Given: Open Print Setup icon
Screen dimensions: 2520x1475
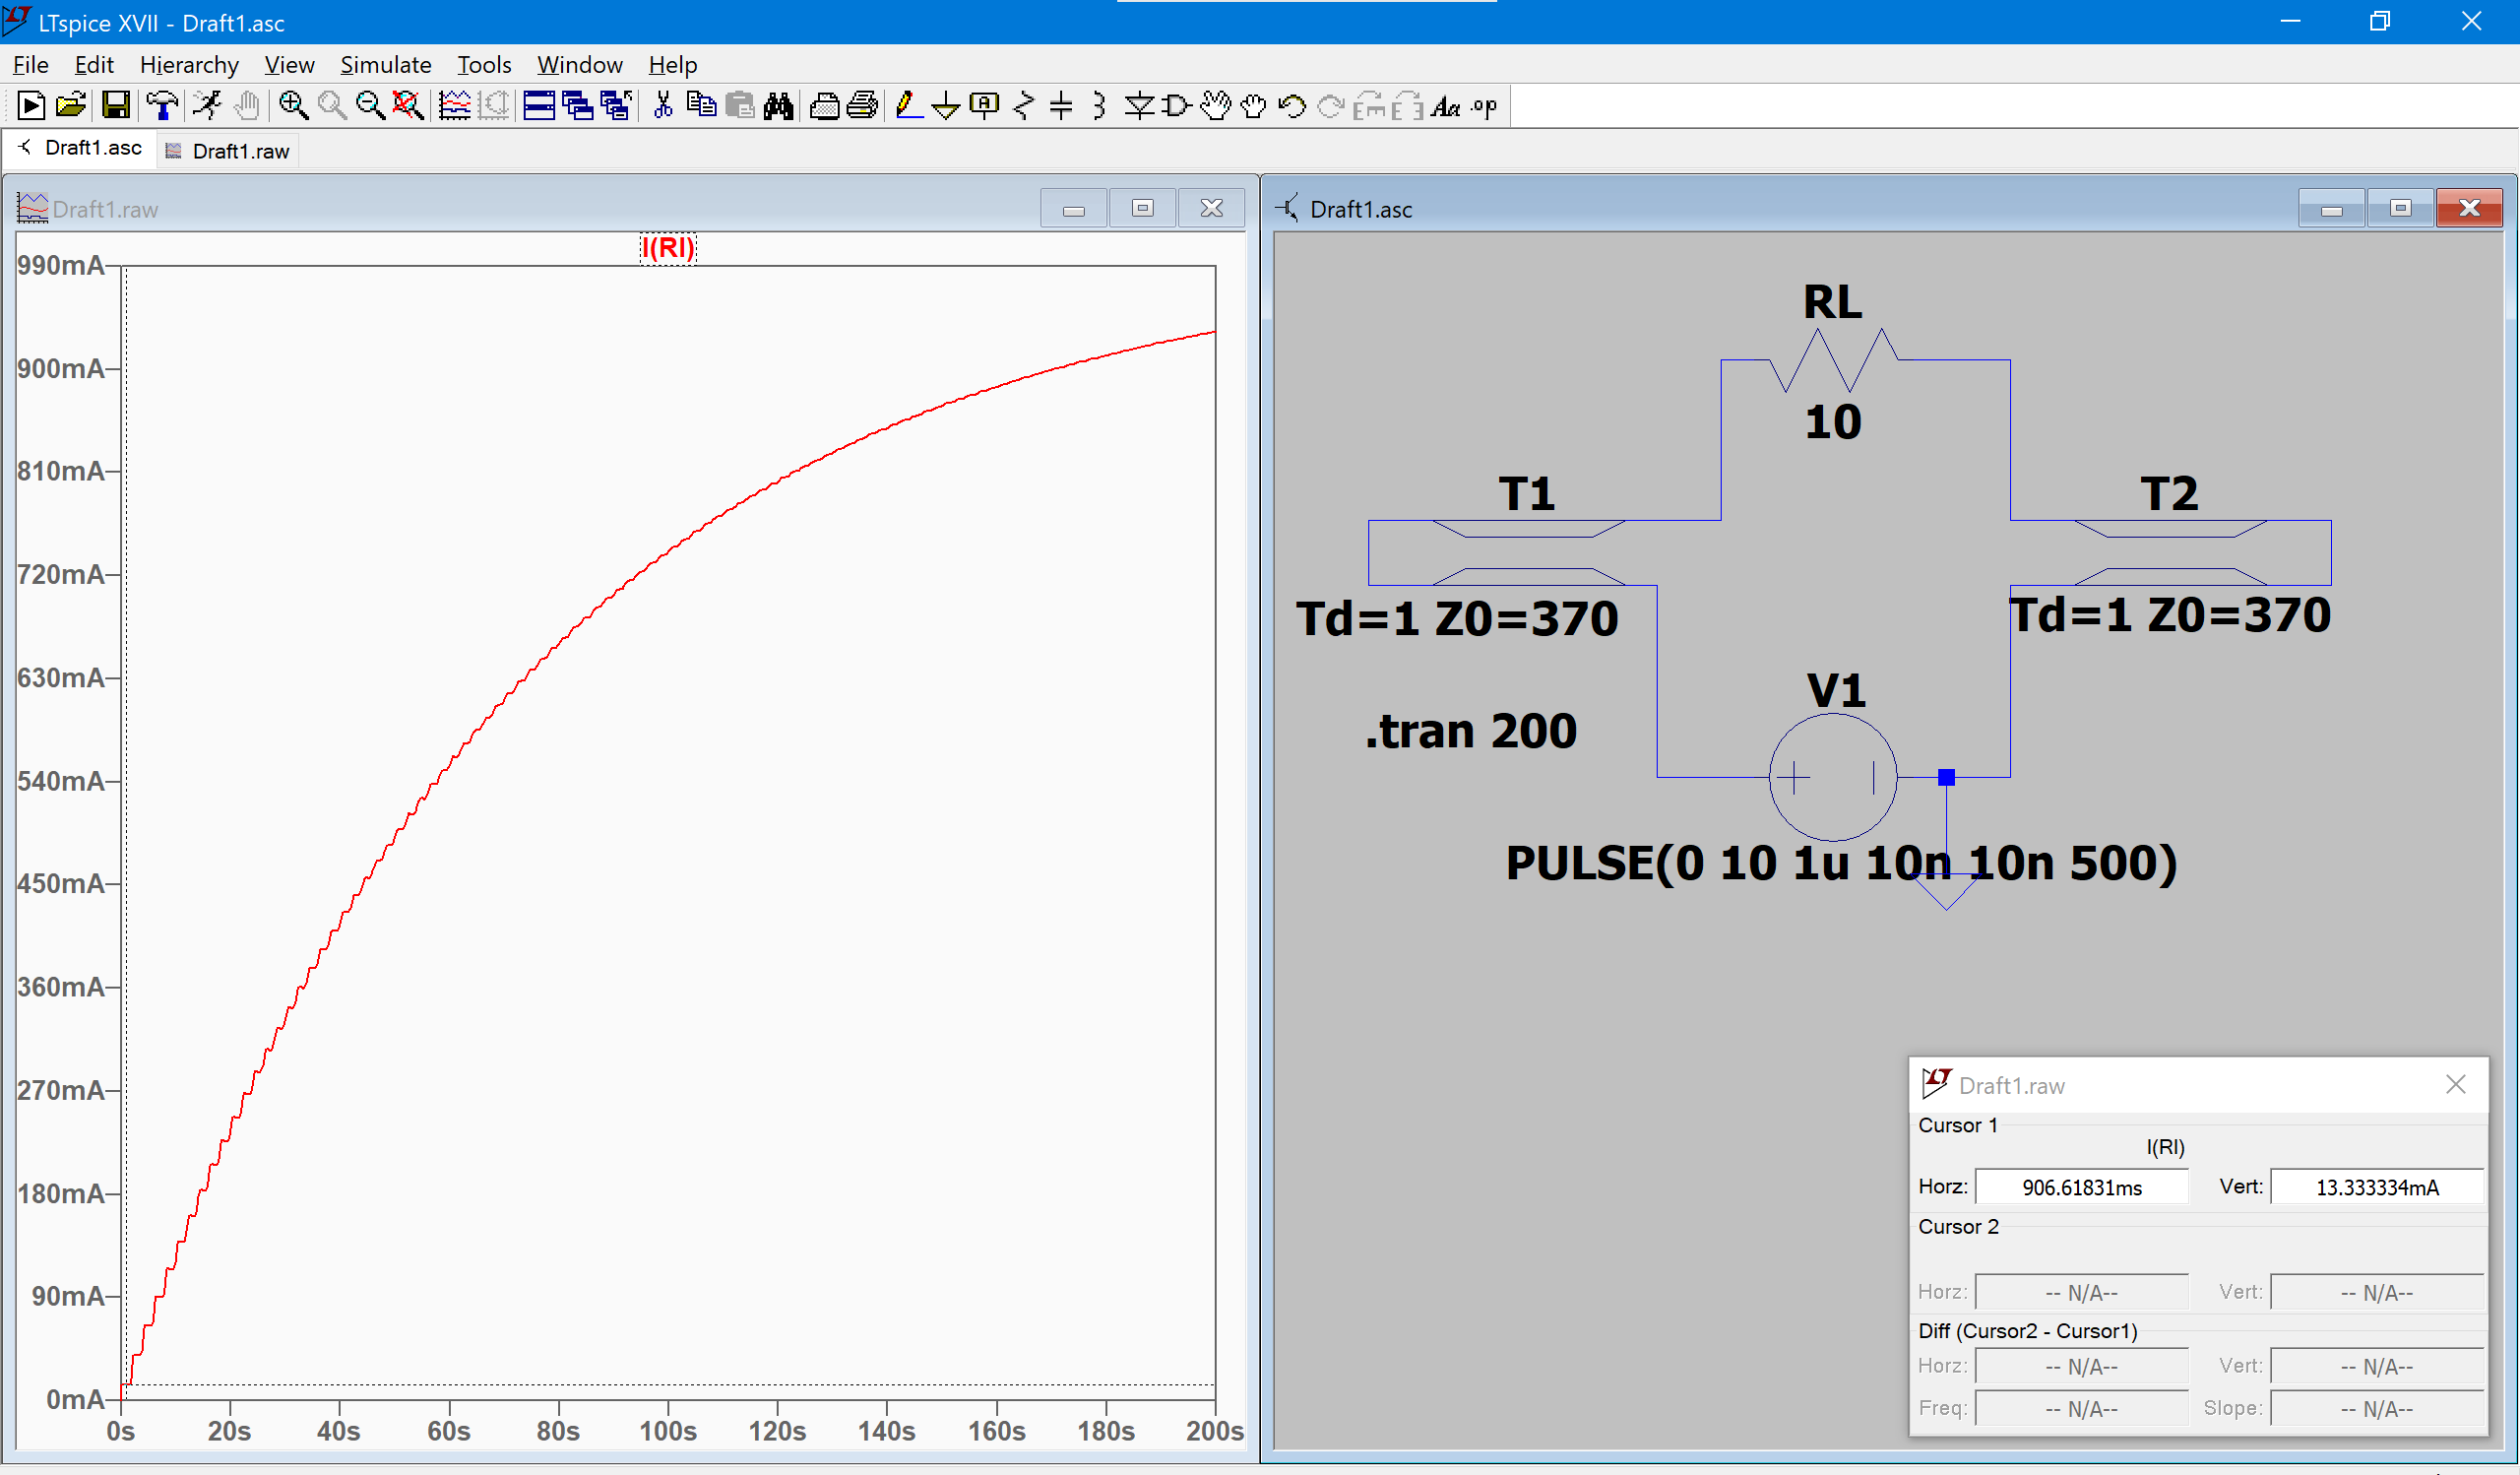Looking at the screenshot, I should click(825, 105).
